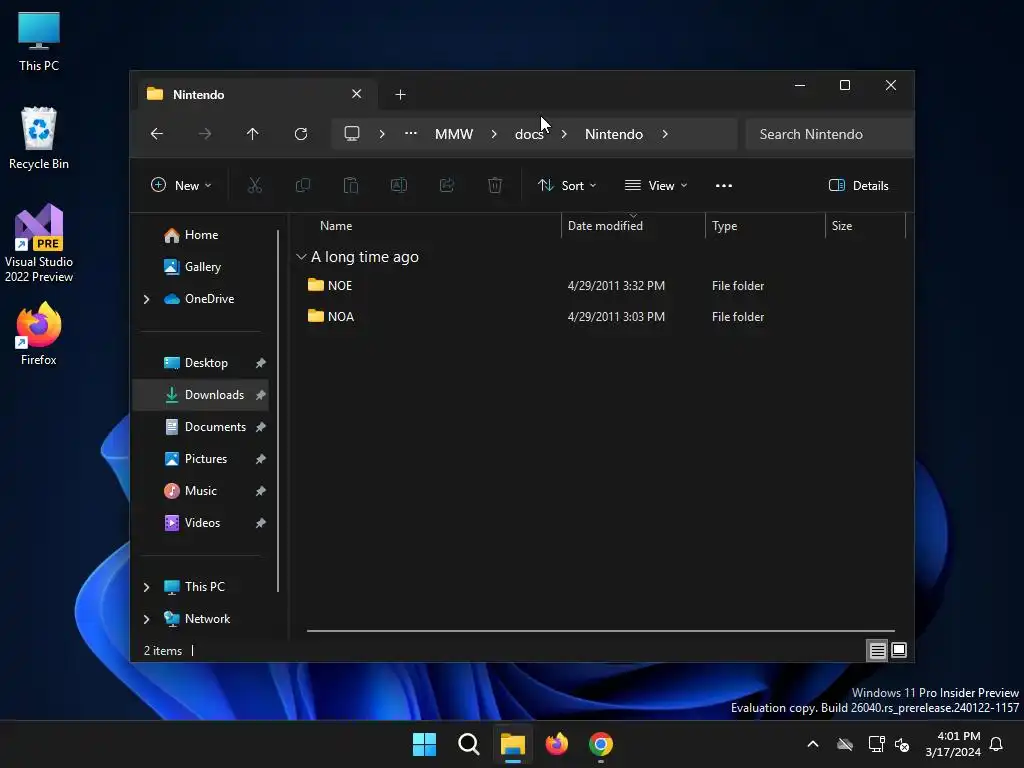Screen dimensions: 1024x768
Task: Click the Share icon in toolbar
Action: [447, 185]
